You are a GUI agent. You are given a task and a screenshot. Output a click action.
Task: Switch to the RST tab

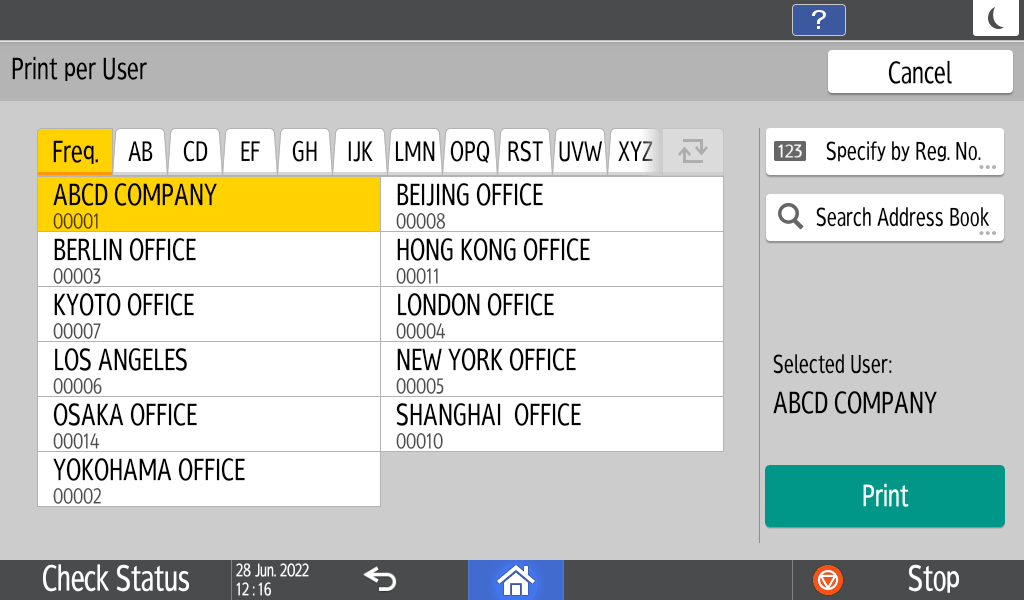(525, 152)
